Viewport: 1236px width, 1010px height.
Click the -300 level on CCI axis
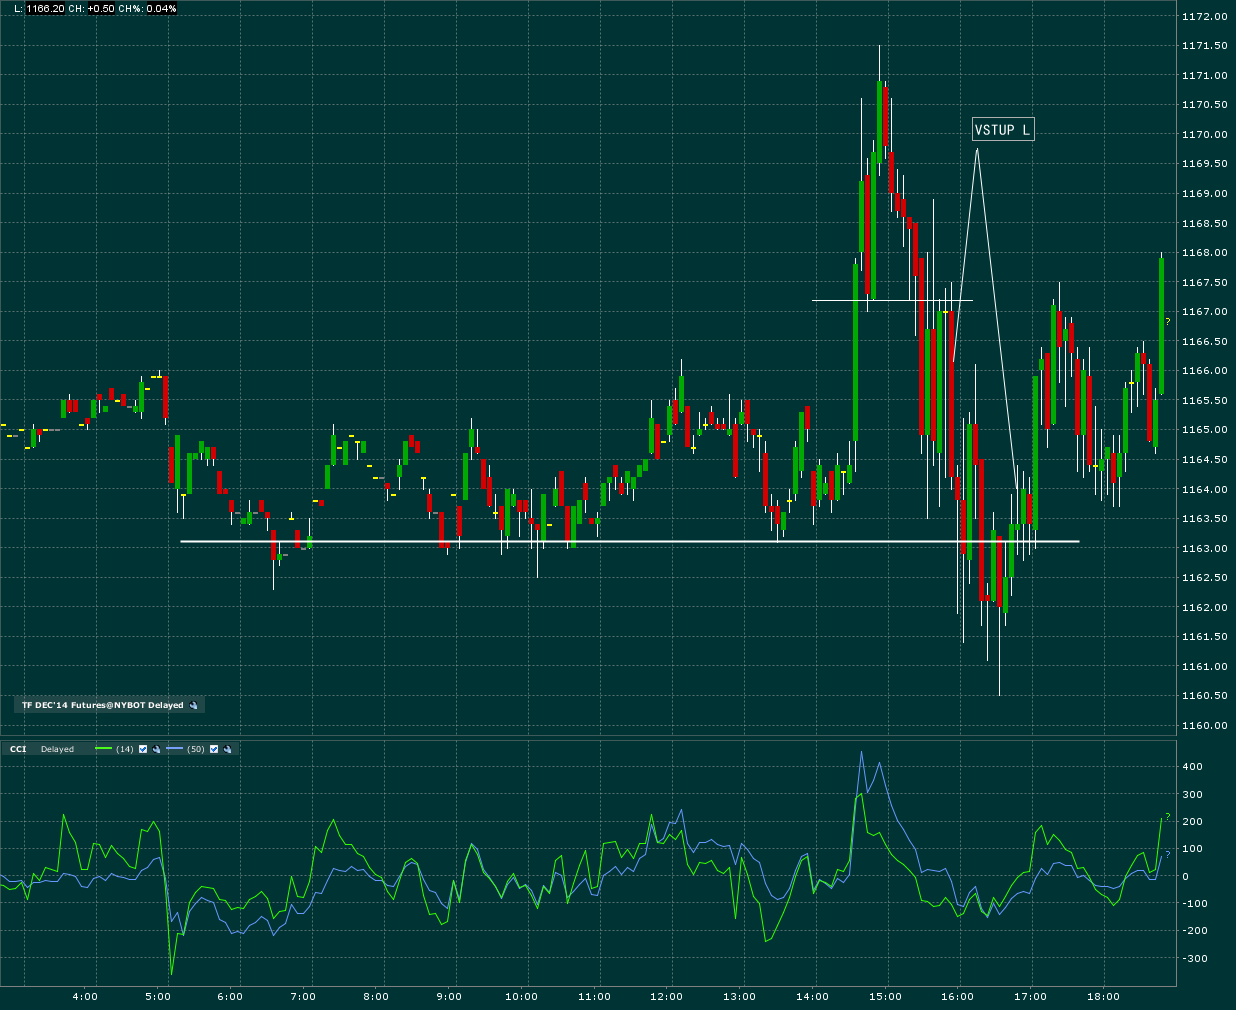1194,958
